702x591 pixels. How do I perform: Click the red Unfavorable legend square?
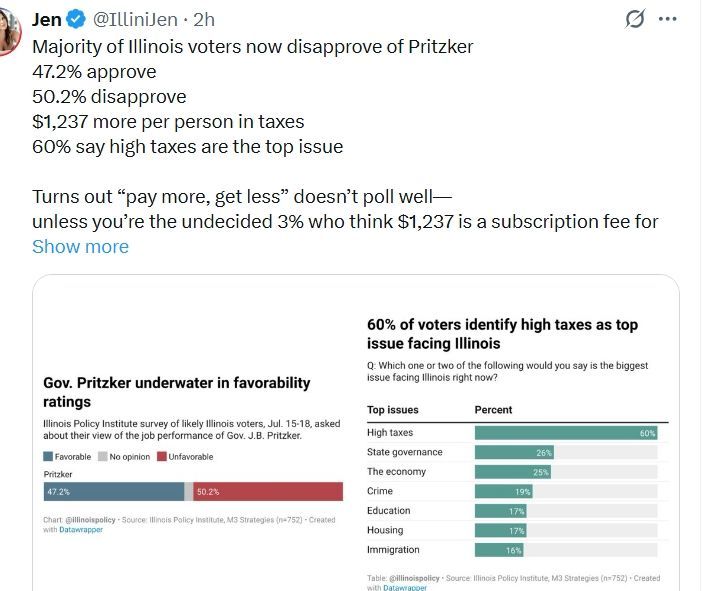point(162,456)
